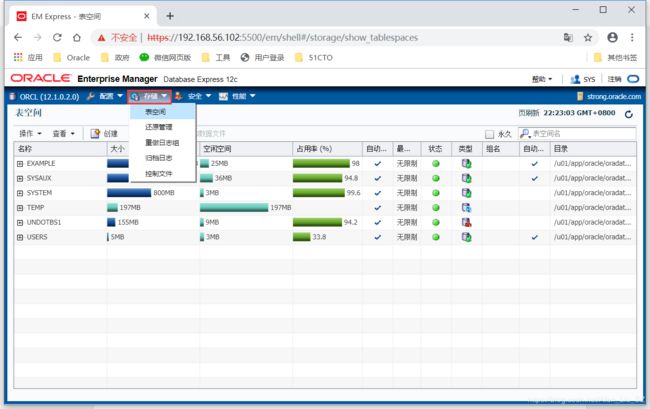Open the 操作 dropdown
650x409 pixels.
pyautogui.click(x=30, y=133)
